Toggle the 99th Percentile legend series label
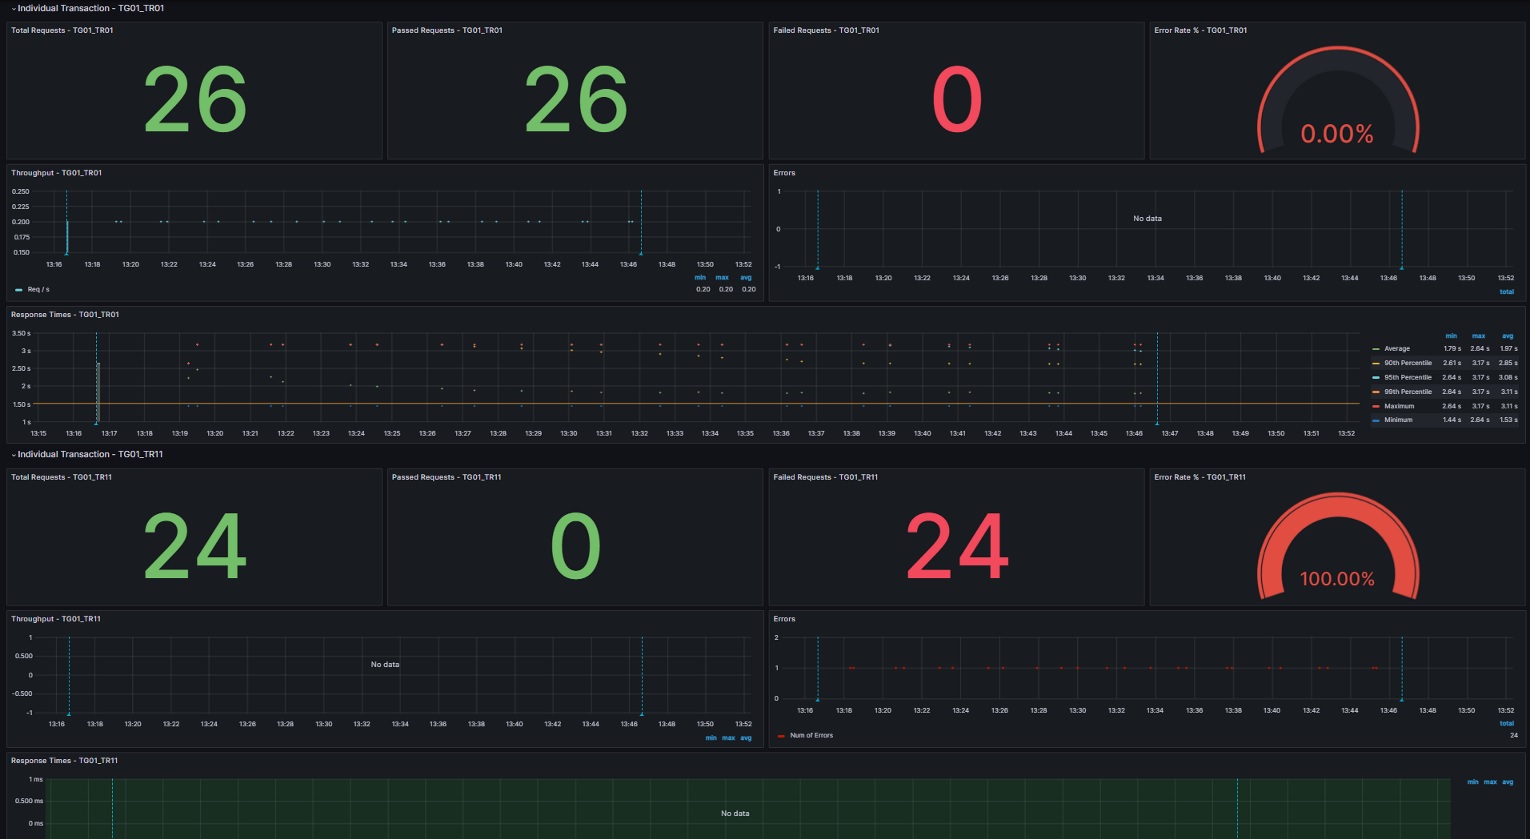 point(1408,392)
